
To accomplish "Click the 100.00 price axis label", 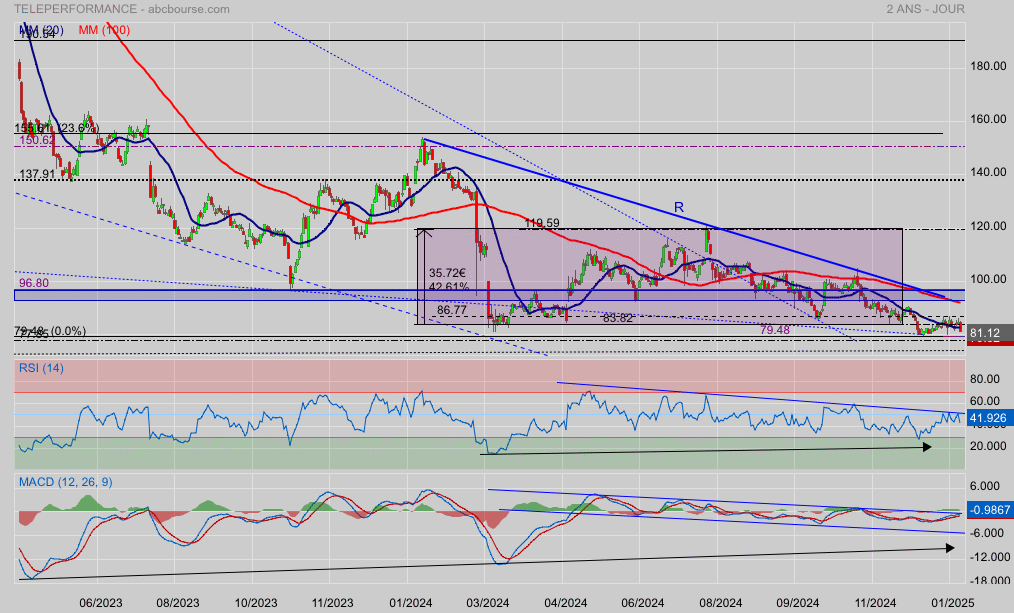I will point(988,279).
